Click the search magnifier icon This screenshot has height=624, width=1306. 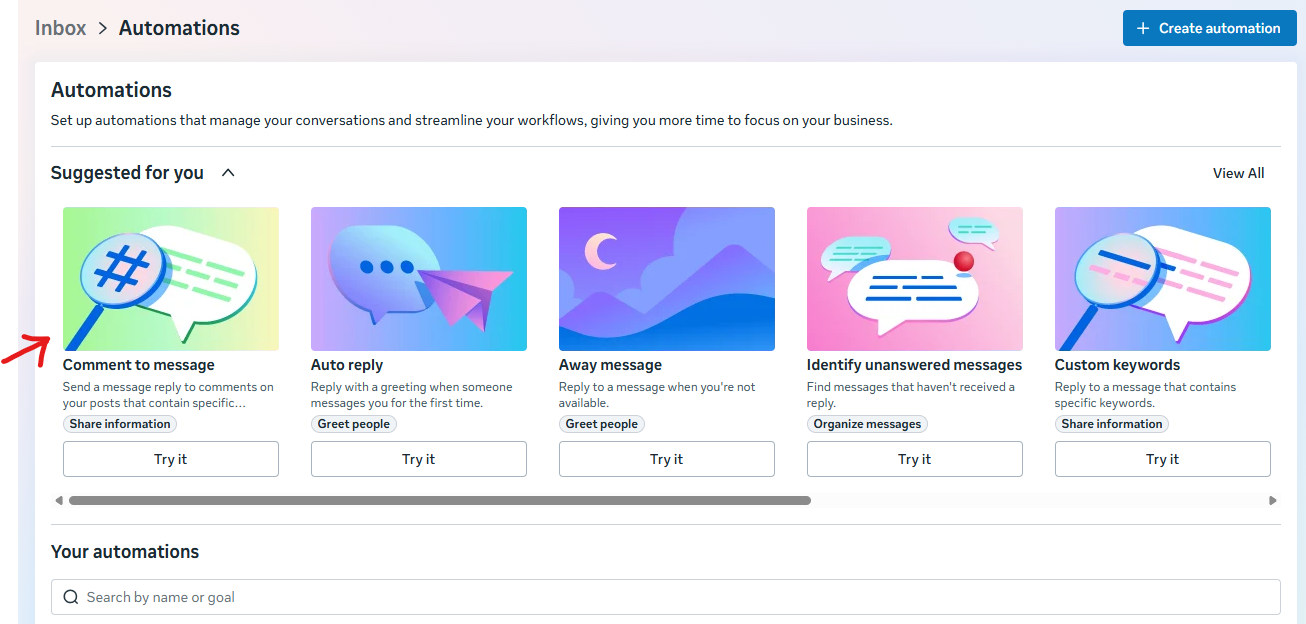(71, 597)
